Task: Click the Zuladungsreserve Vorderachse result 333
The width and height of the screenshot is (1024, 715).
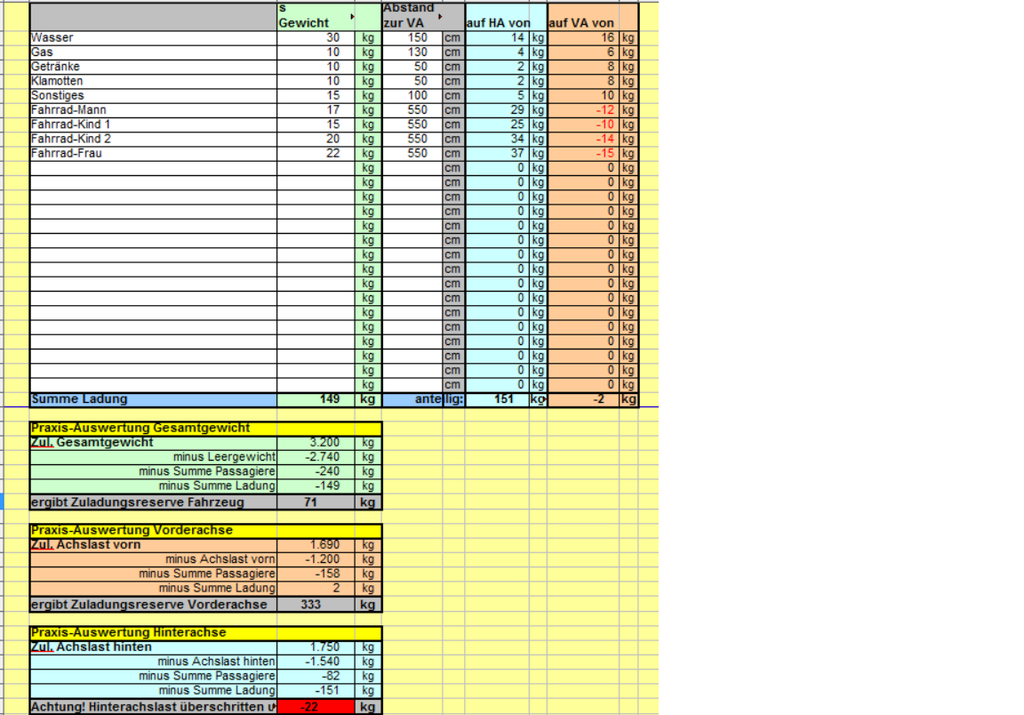Action: click(316, 604)
